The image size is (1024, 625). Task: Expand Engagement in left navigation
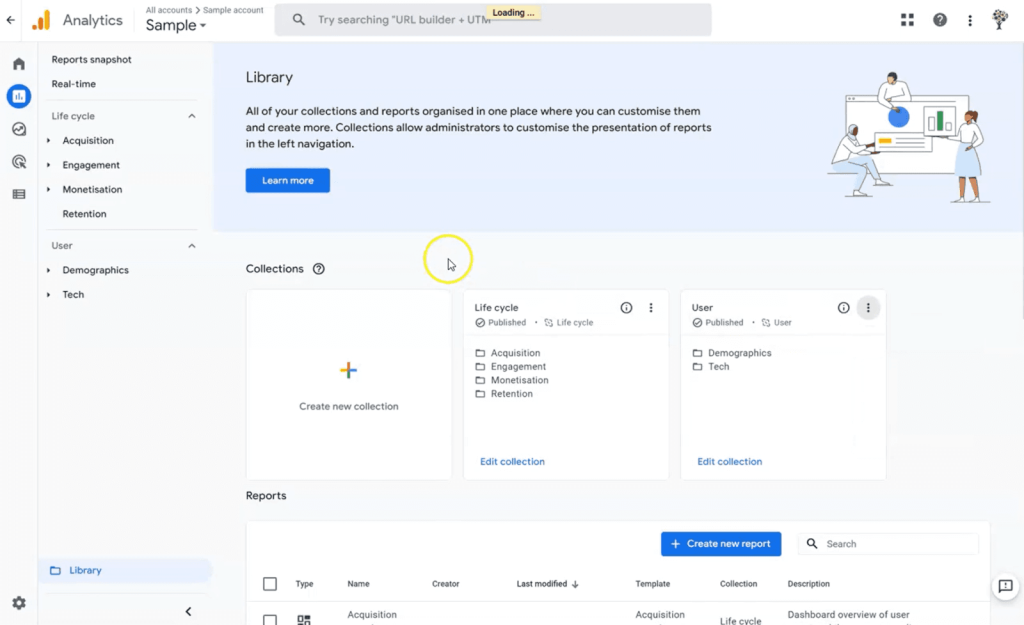(48, 165)
